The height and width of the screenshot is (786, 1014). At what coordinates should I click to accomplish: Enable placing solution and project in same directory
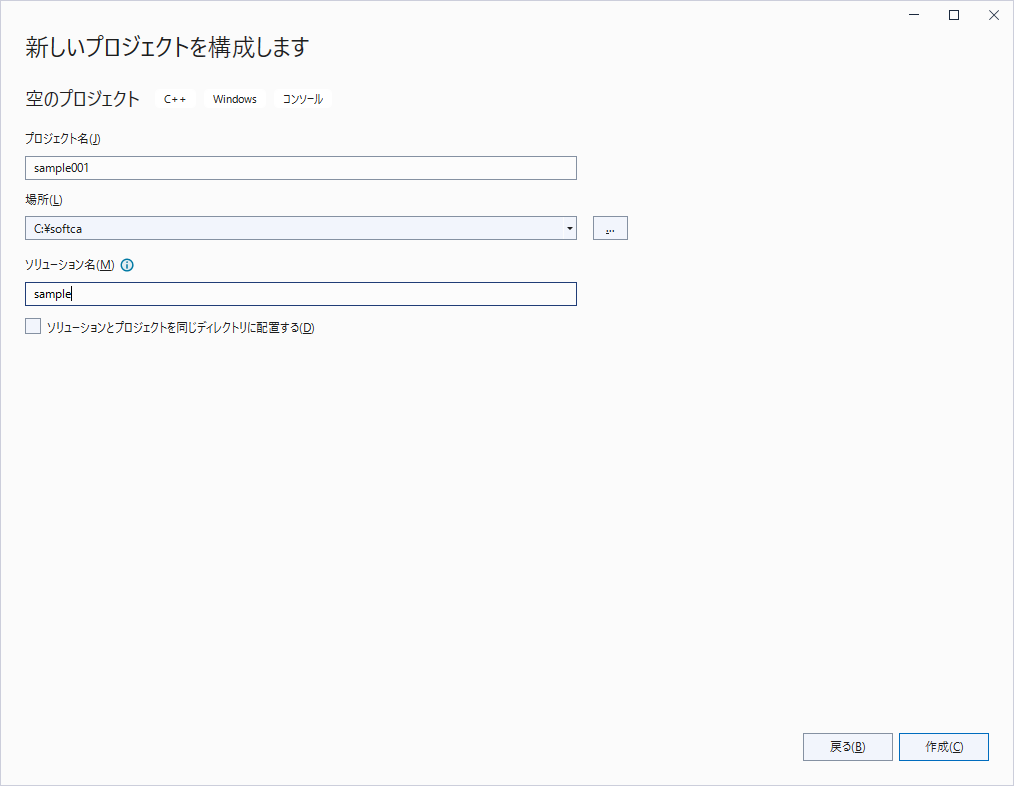click(x=34, y=327)
